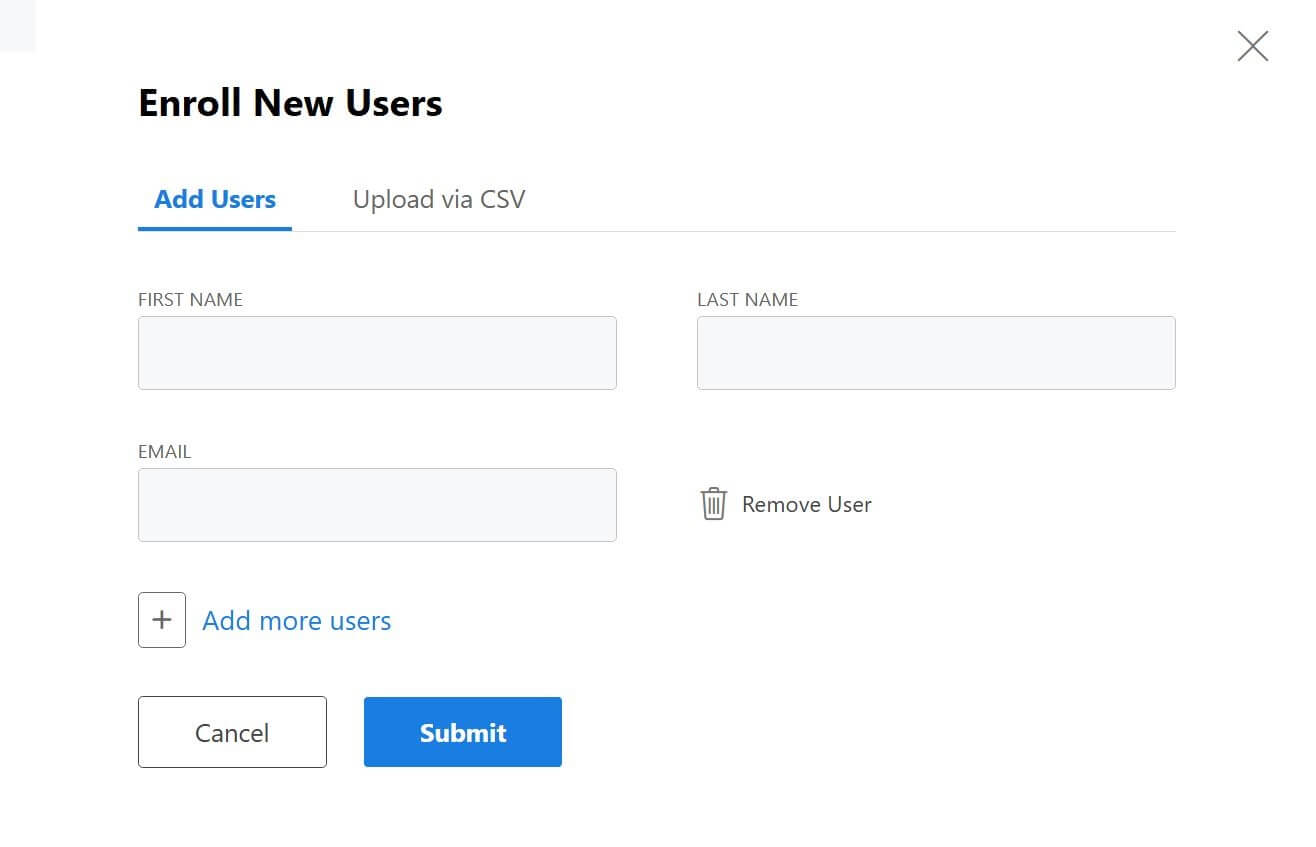Switch to the Upload via CSV tab
This screenshot has height=847, width=1316.
pyautogui.click(x=438, y=199)
